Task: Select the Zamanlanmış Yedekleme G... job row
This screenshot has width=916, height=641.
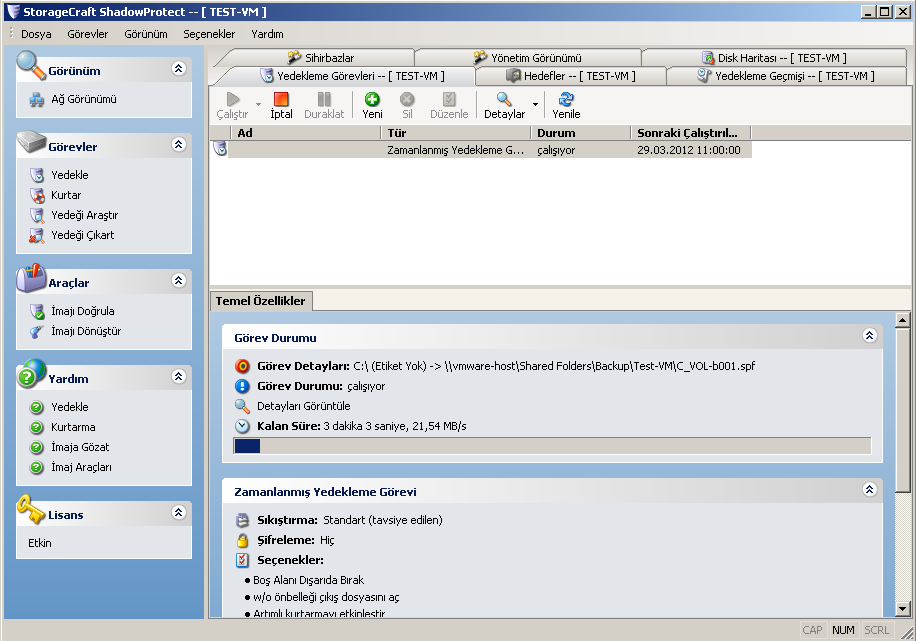Action: point(481,150)
